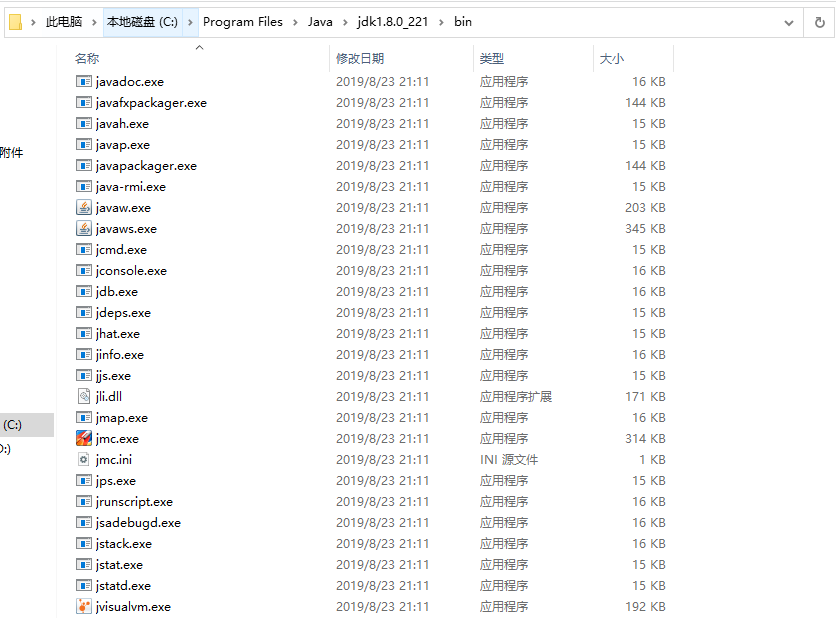Select the jhat.exe icon
This screenshot has width=836, height=621.
[84, 334]
